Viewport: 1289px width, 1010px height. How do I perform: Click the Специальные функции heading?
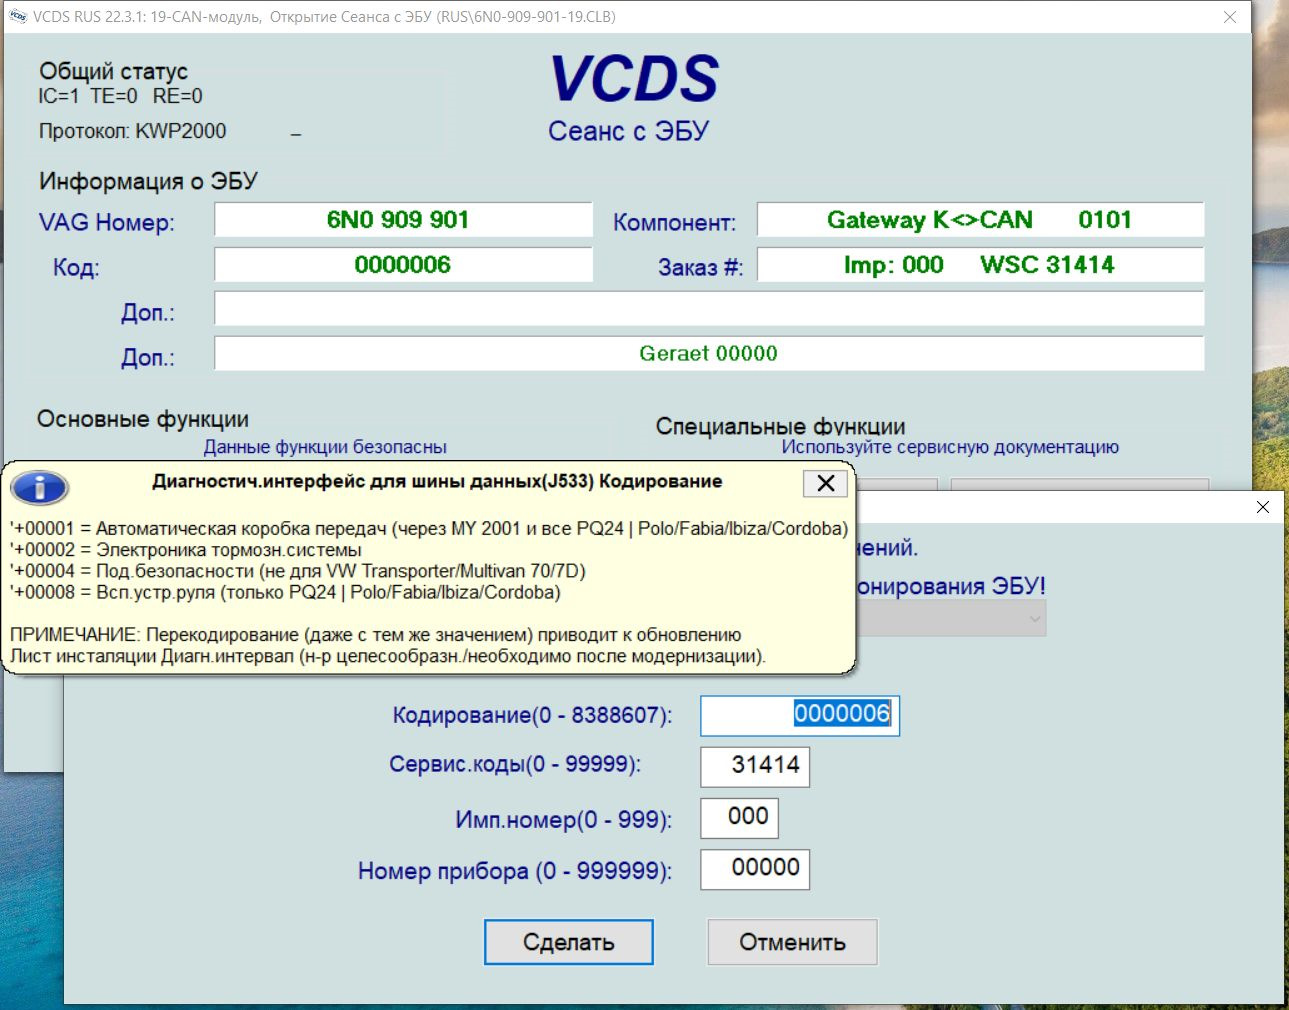point(781,426)
